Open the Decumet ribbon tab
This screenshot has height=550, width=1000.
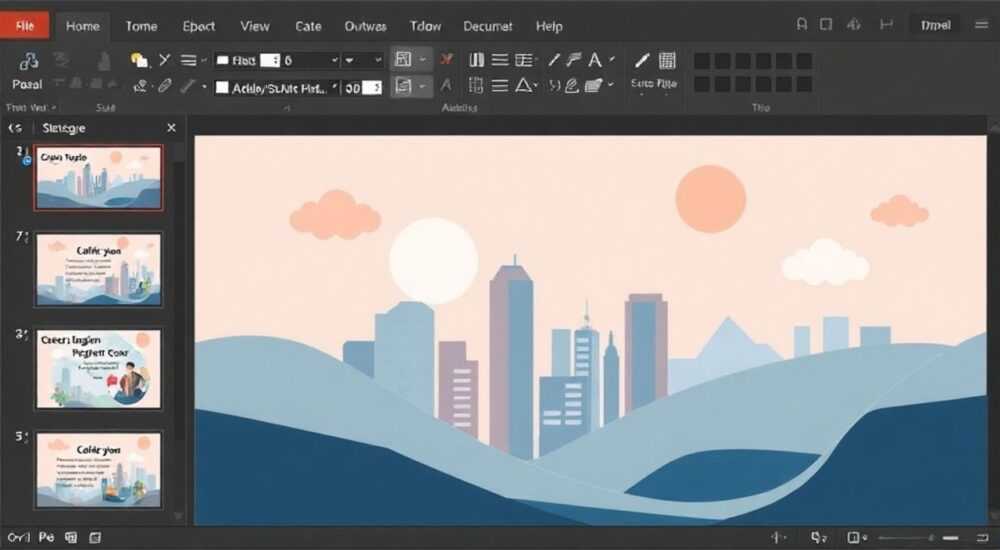click(x=488, y=26)
